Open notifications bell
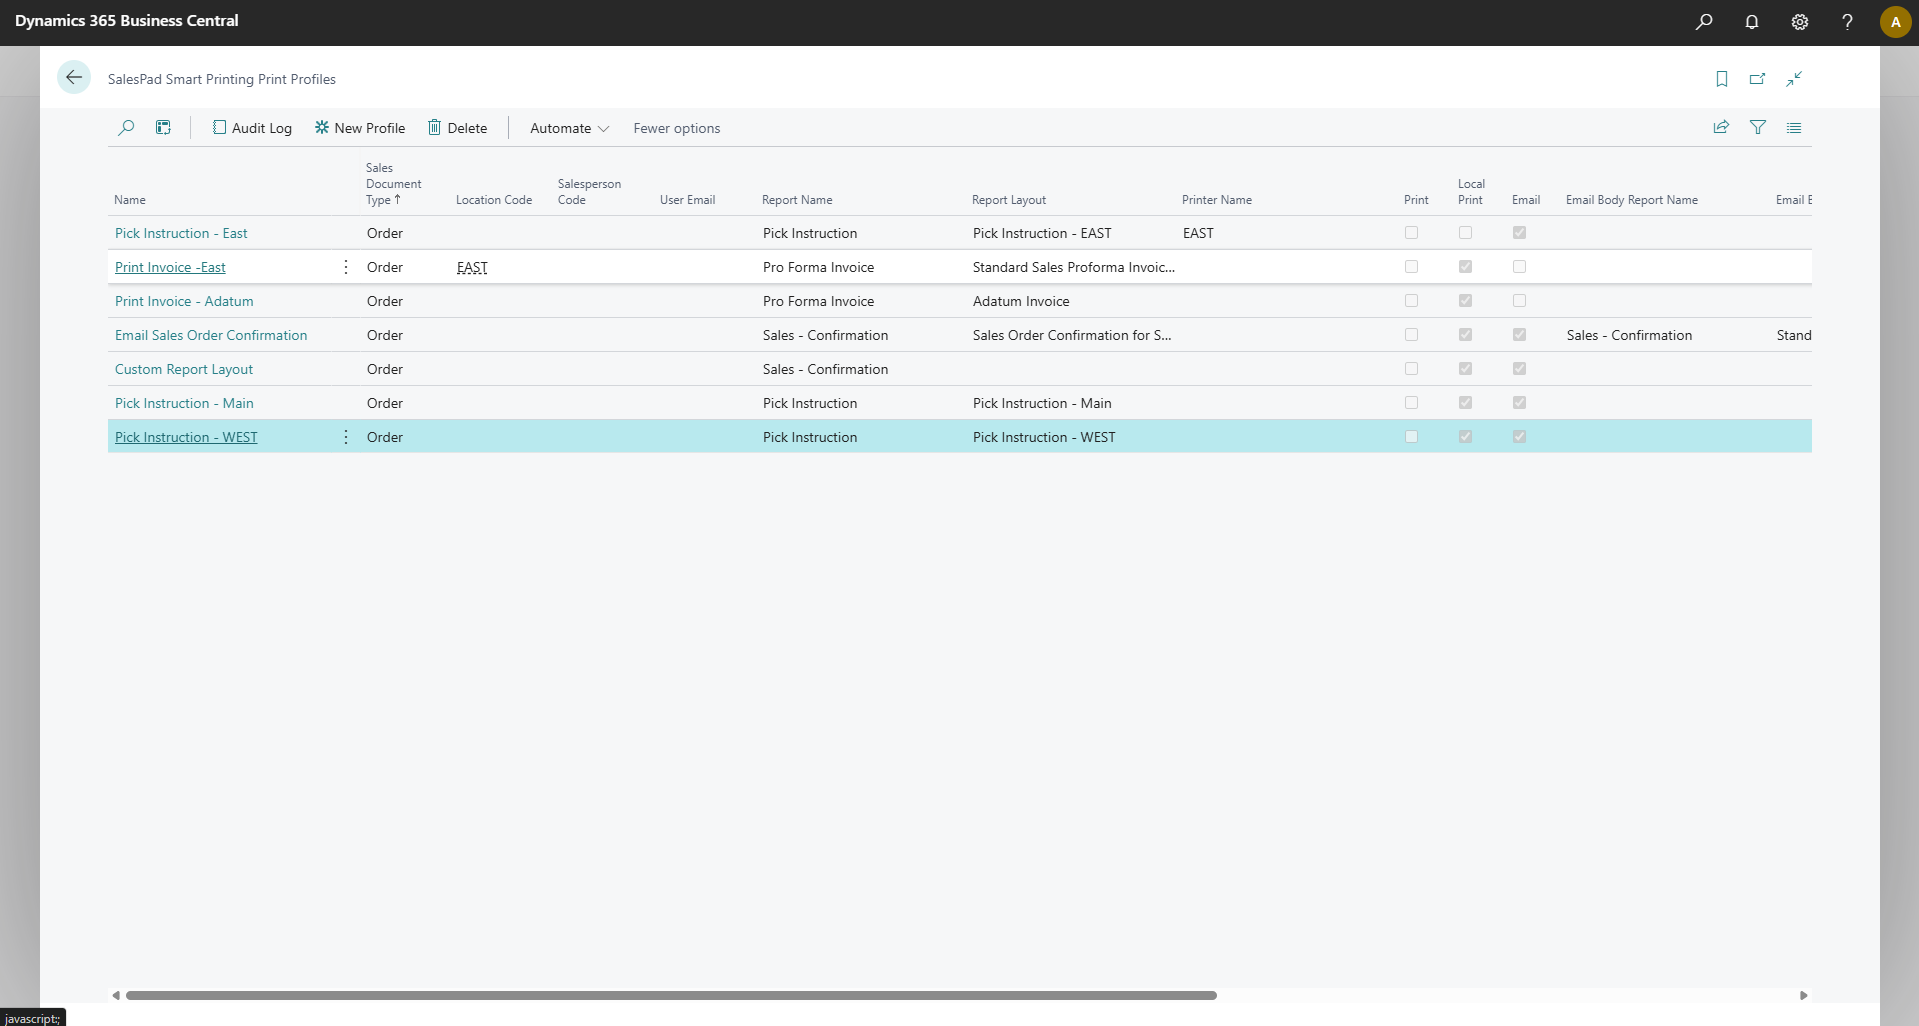 coord(1752,21)
